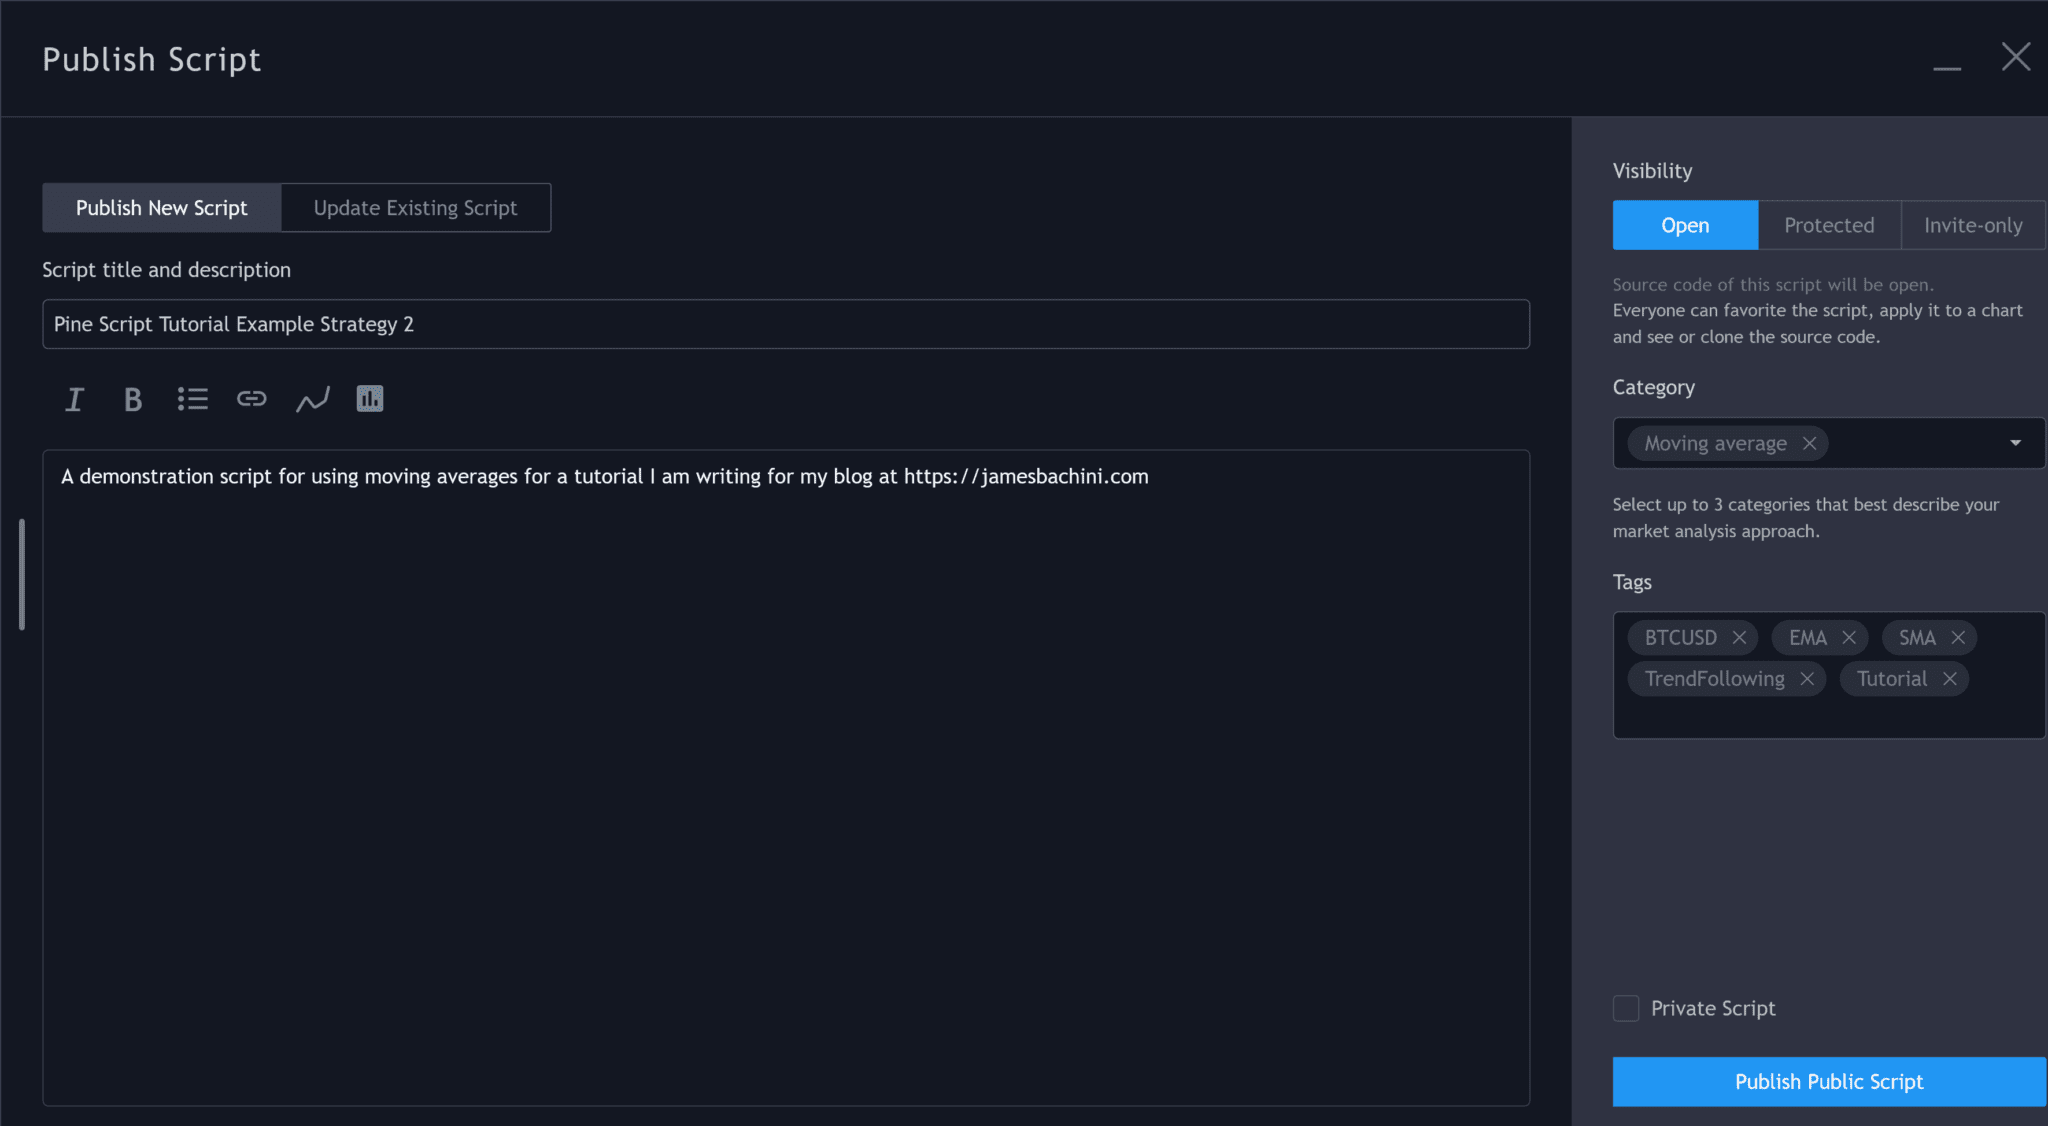Click Publish Public Script
This screenshot has width=2048, height=1126.
pyautogui.click(x=1828, y=1081)
